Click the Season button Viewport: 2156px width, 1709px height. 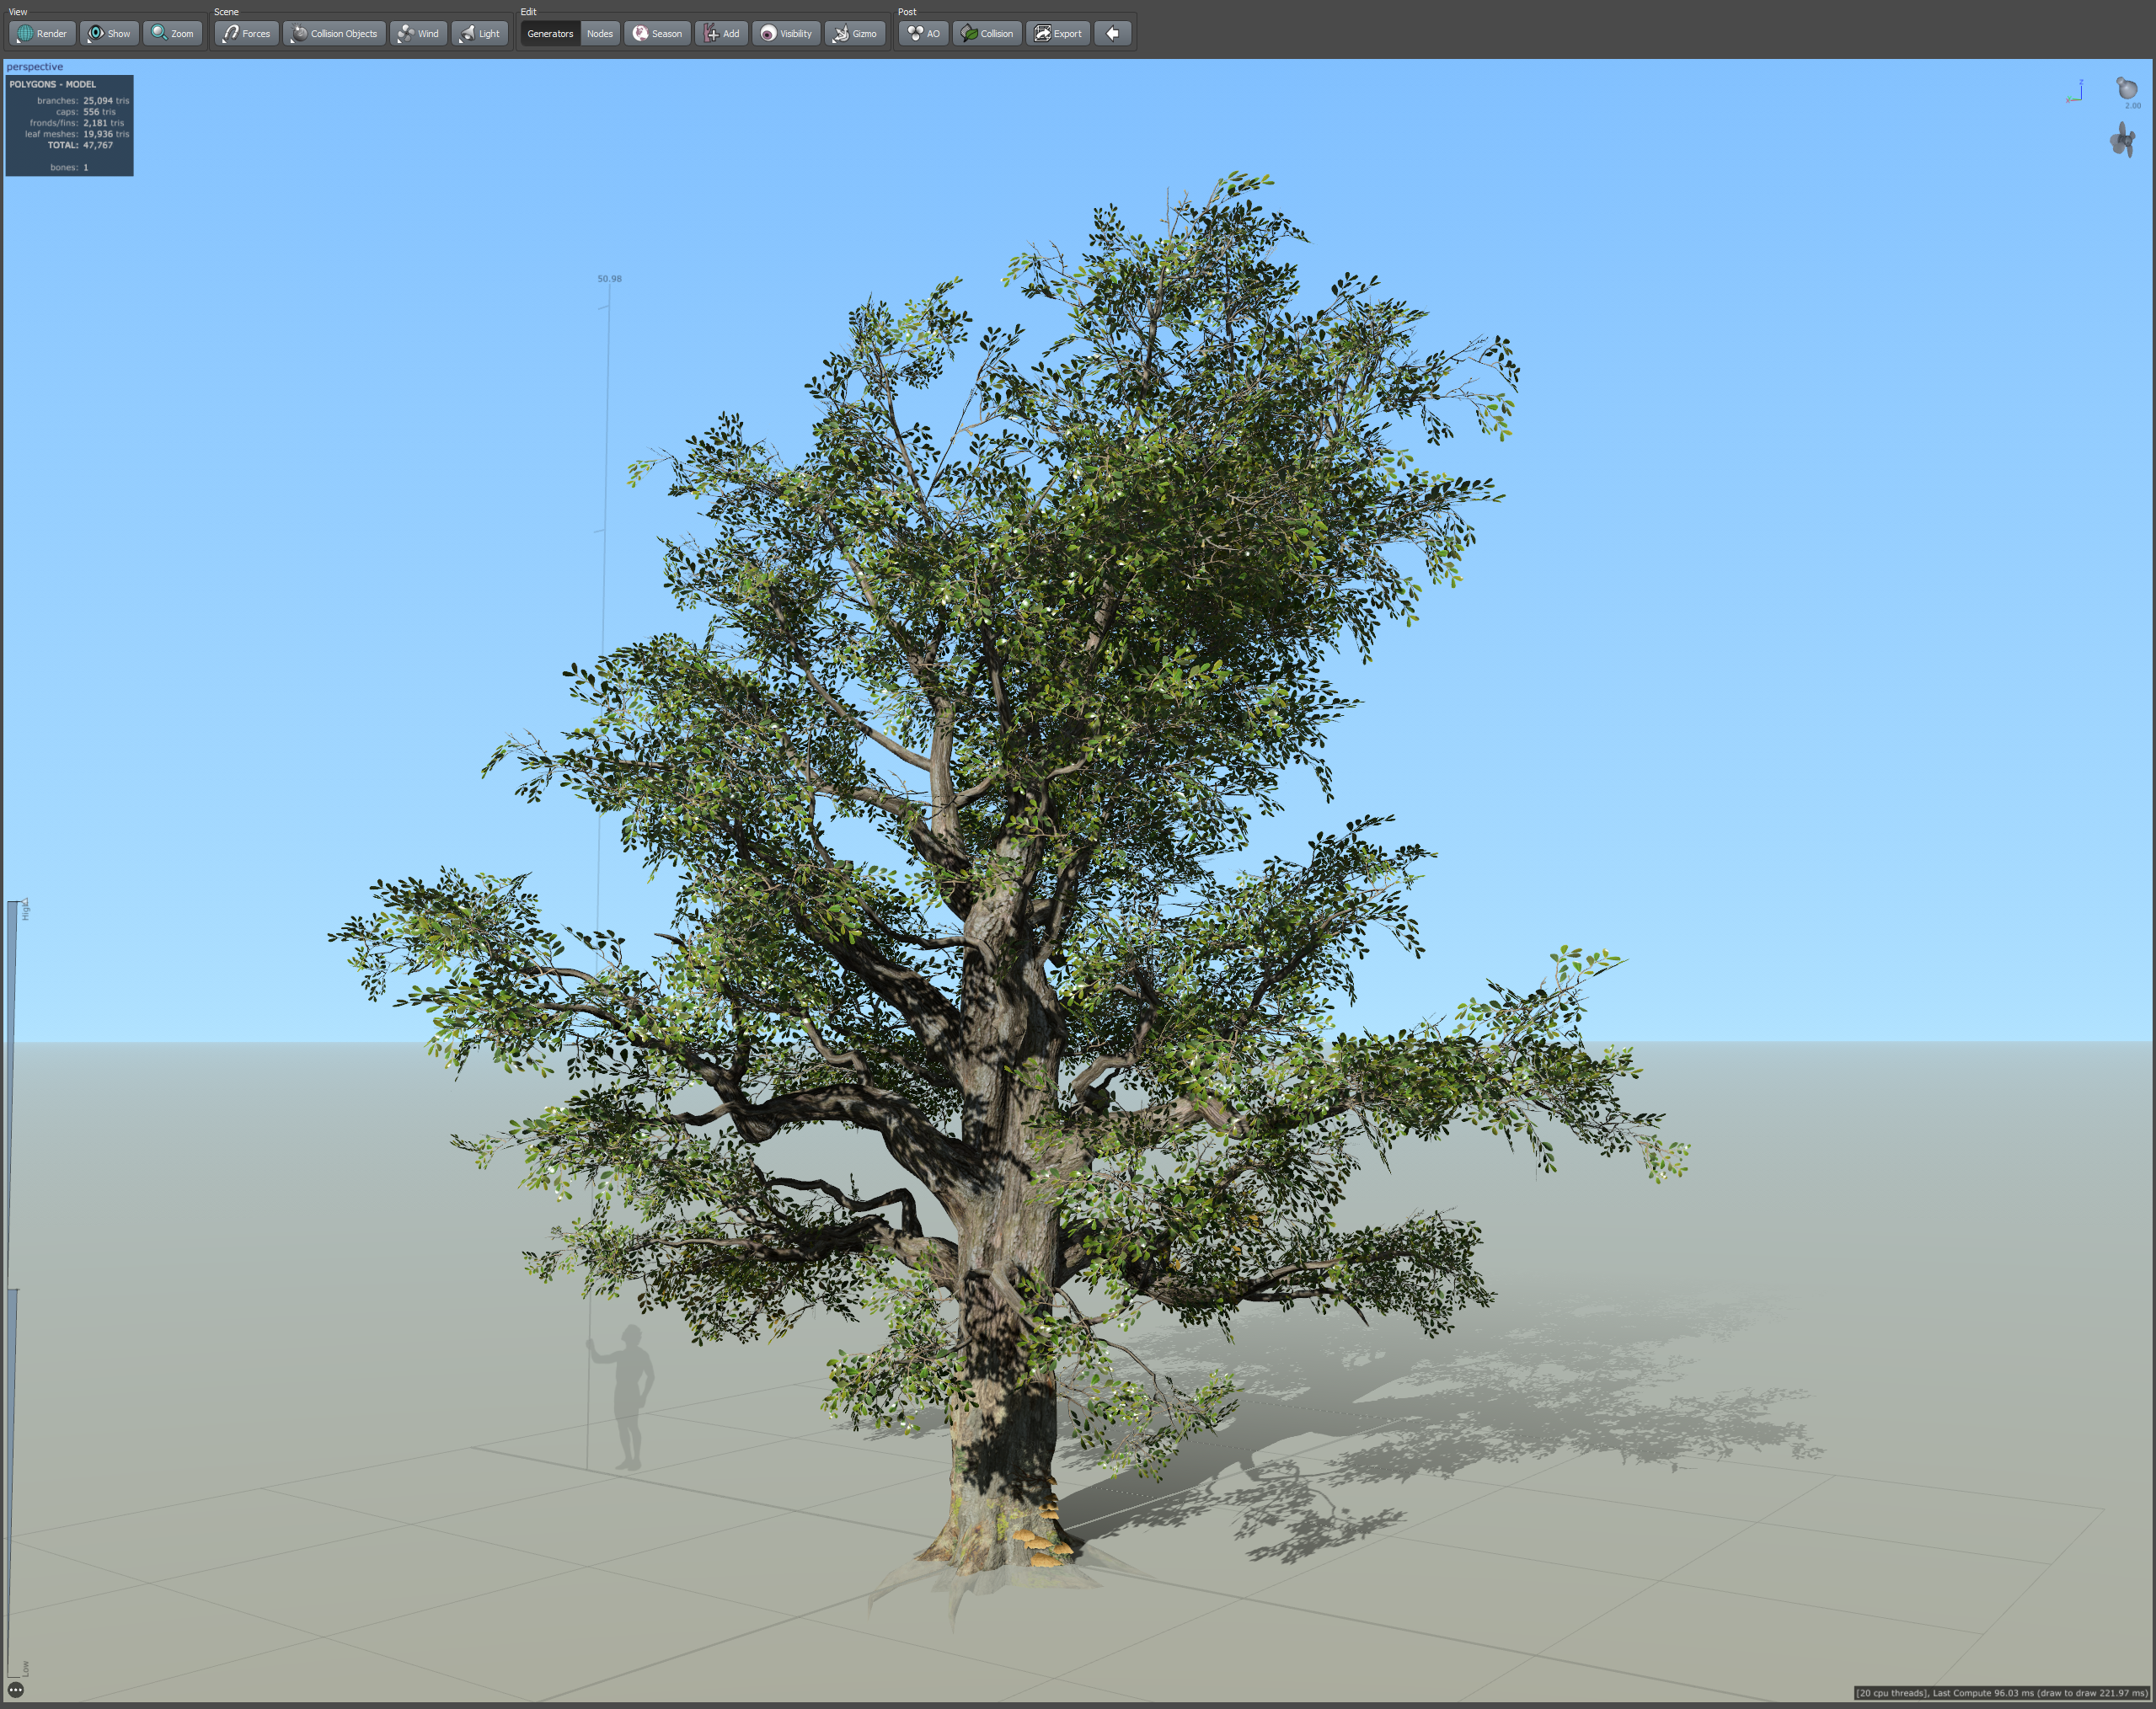pyautogui.click(x=657, y=33)
